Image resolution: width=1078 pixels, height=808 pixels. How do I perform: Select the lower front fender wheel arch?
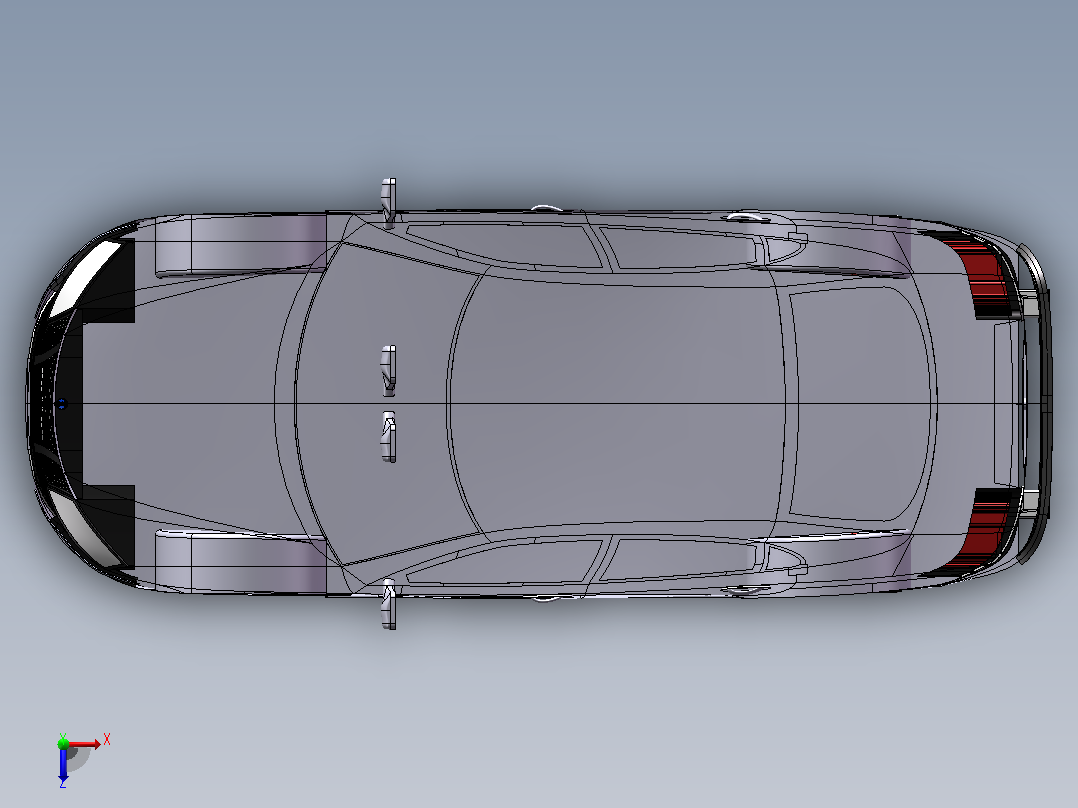coord(241,561)
